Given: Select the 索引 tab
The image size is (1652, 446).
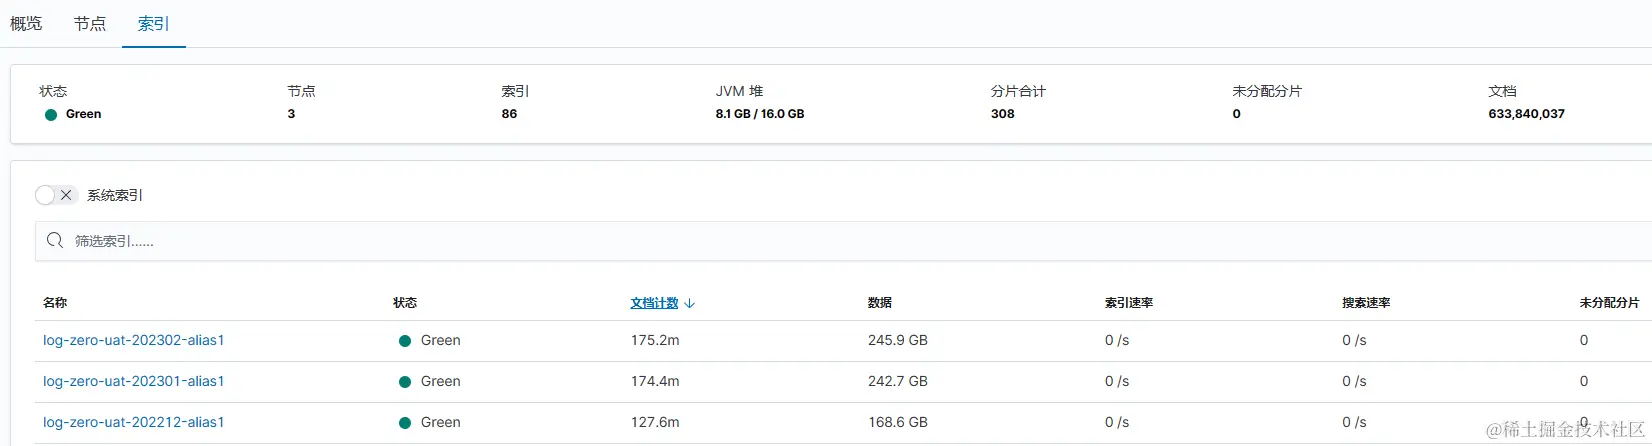Looking at the screenshot, I should click(x=153, y=24).
